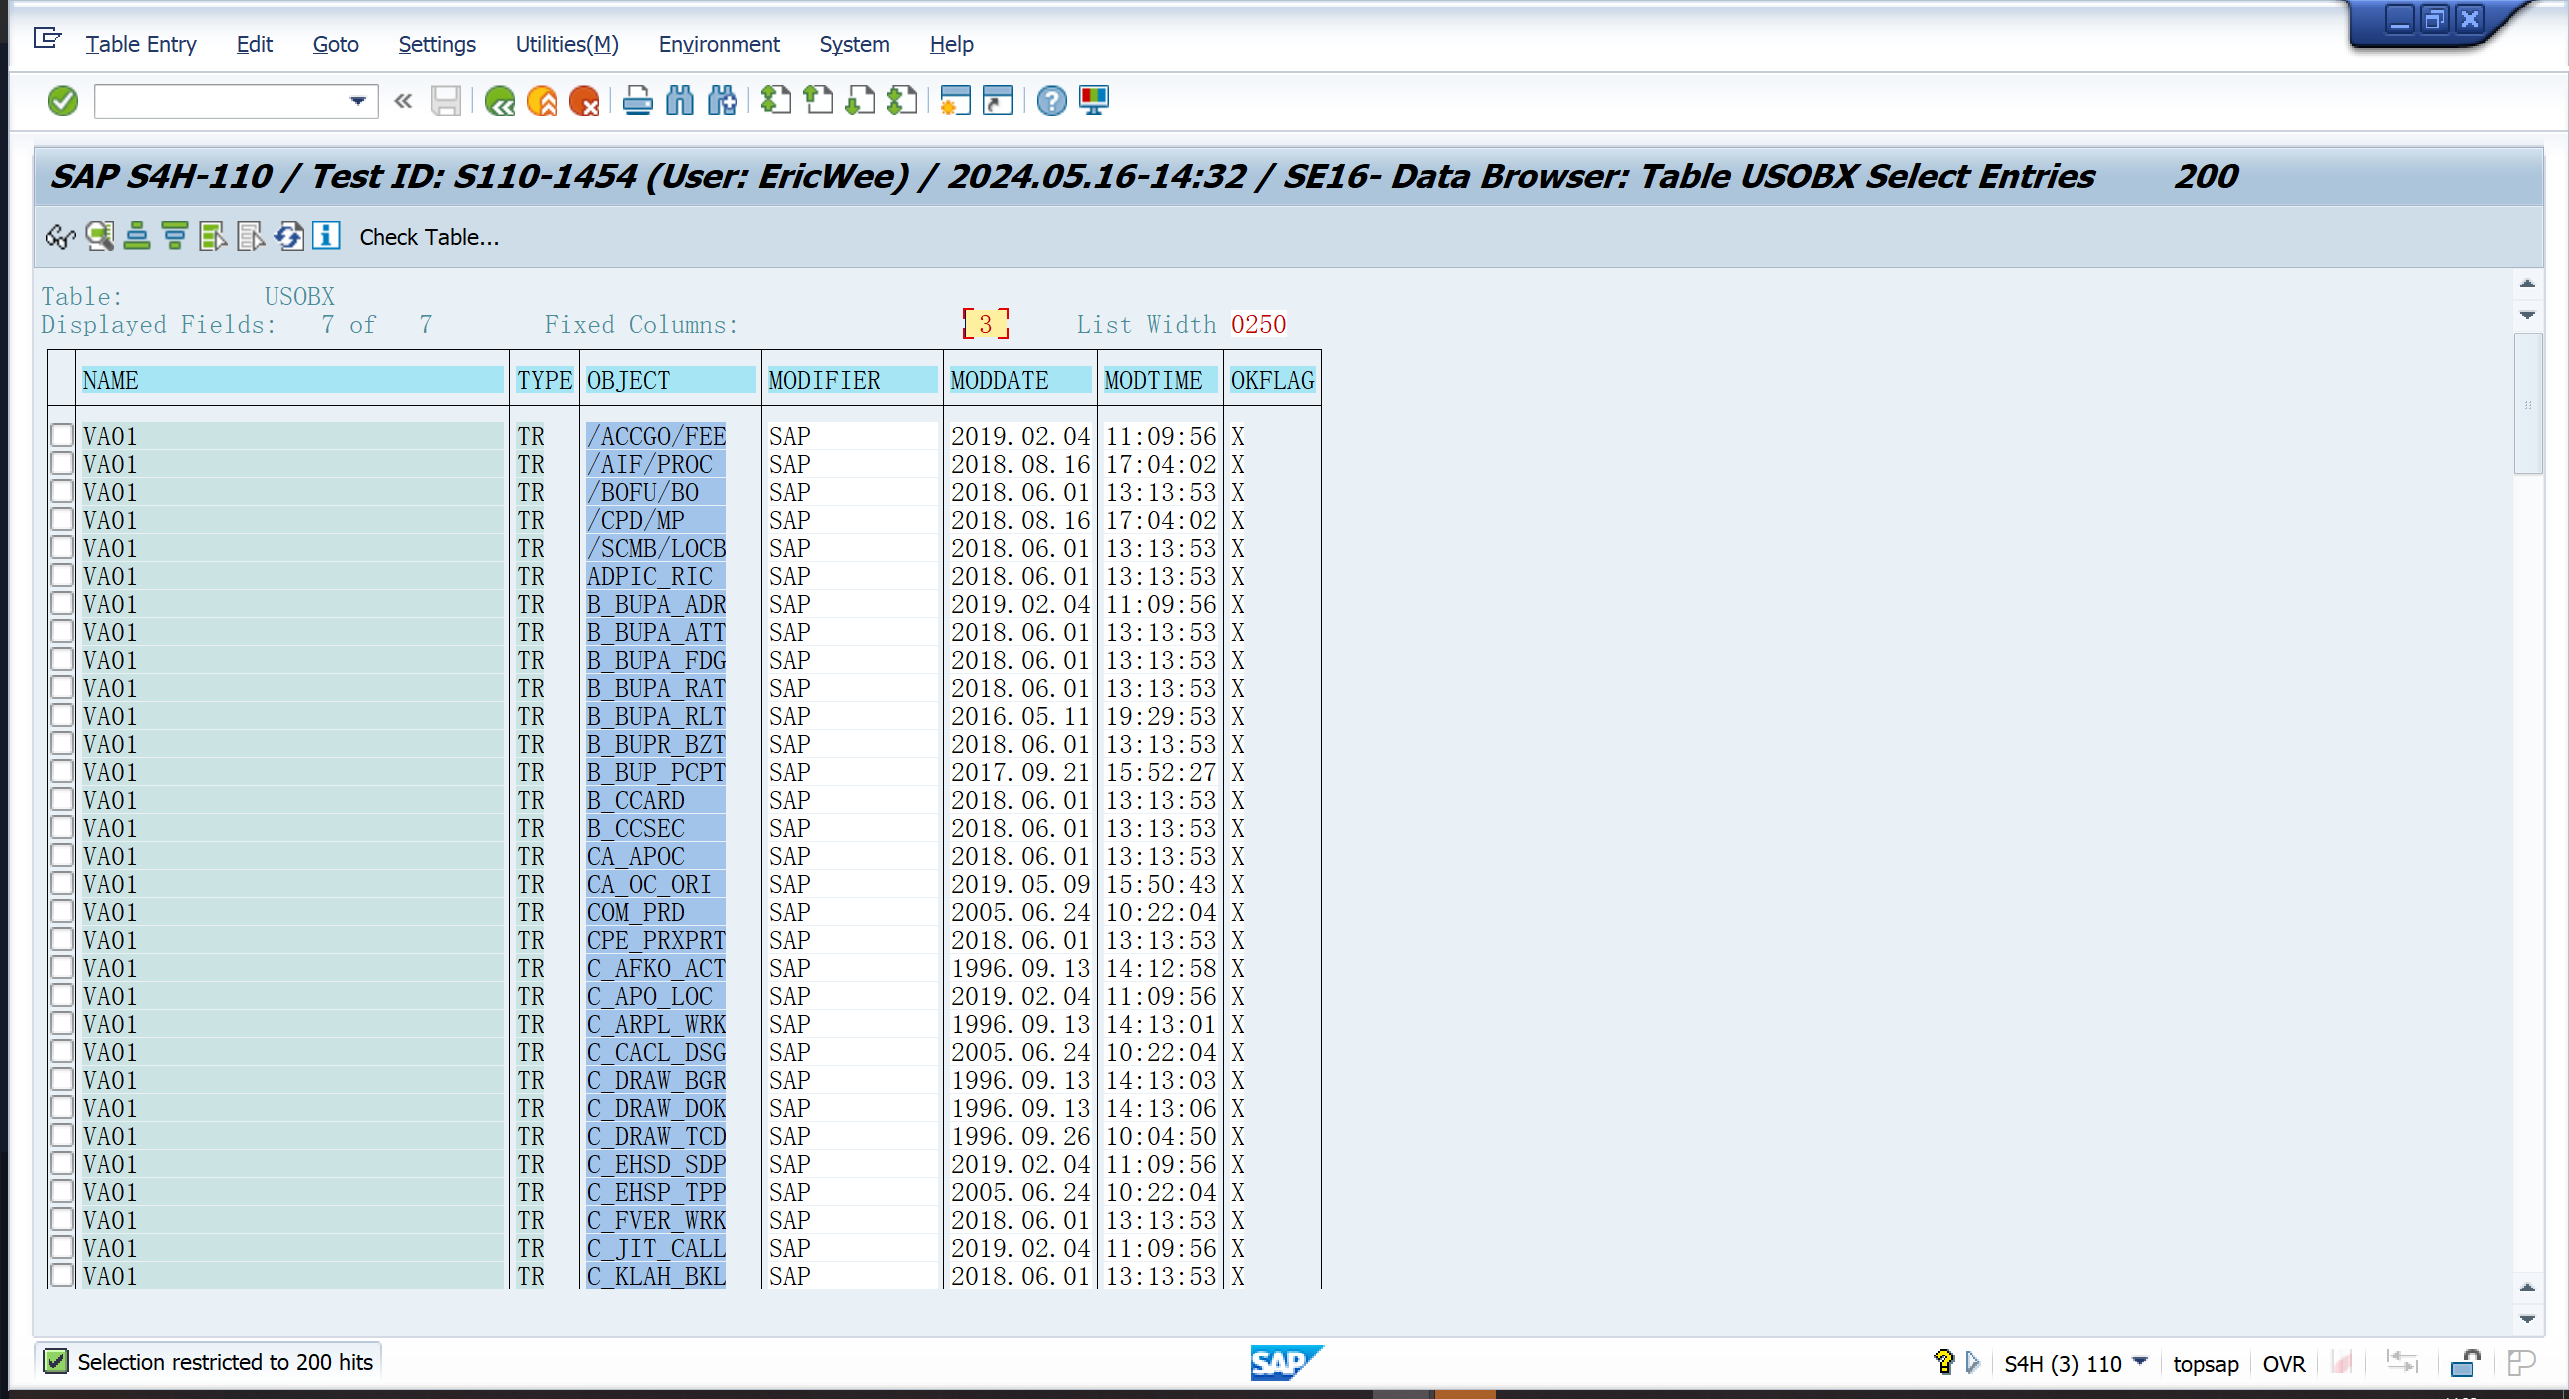This screenshot has height=1399, width=2569.
Task: Collapse command field with double-chevron
Action: [404, 101]
